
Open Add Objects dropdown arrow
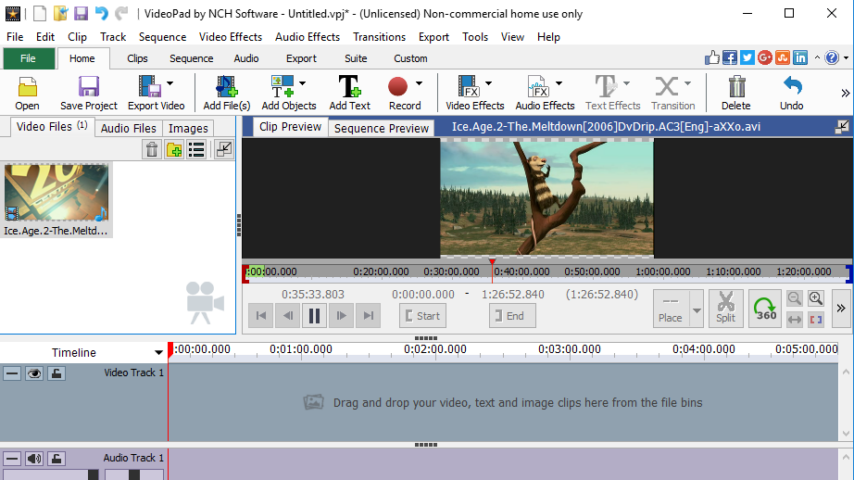click(x=302, y=83)
